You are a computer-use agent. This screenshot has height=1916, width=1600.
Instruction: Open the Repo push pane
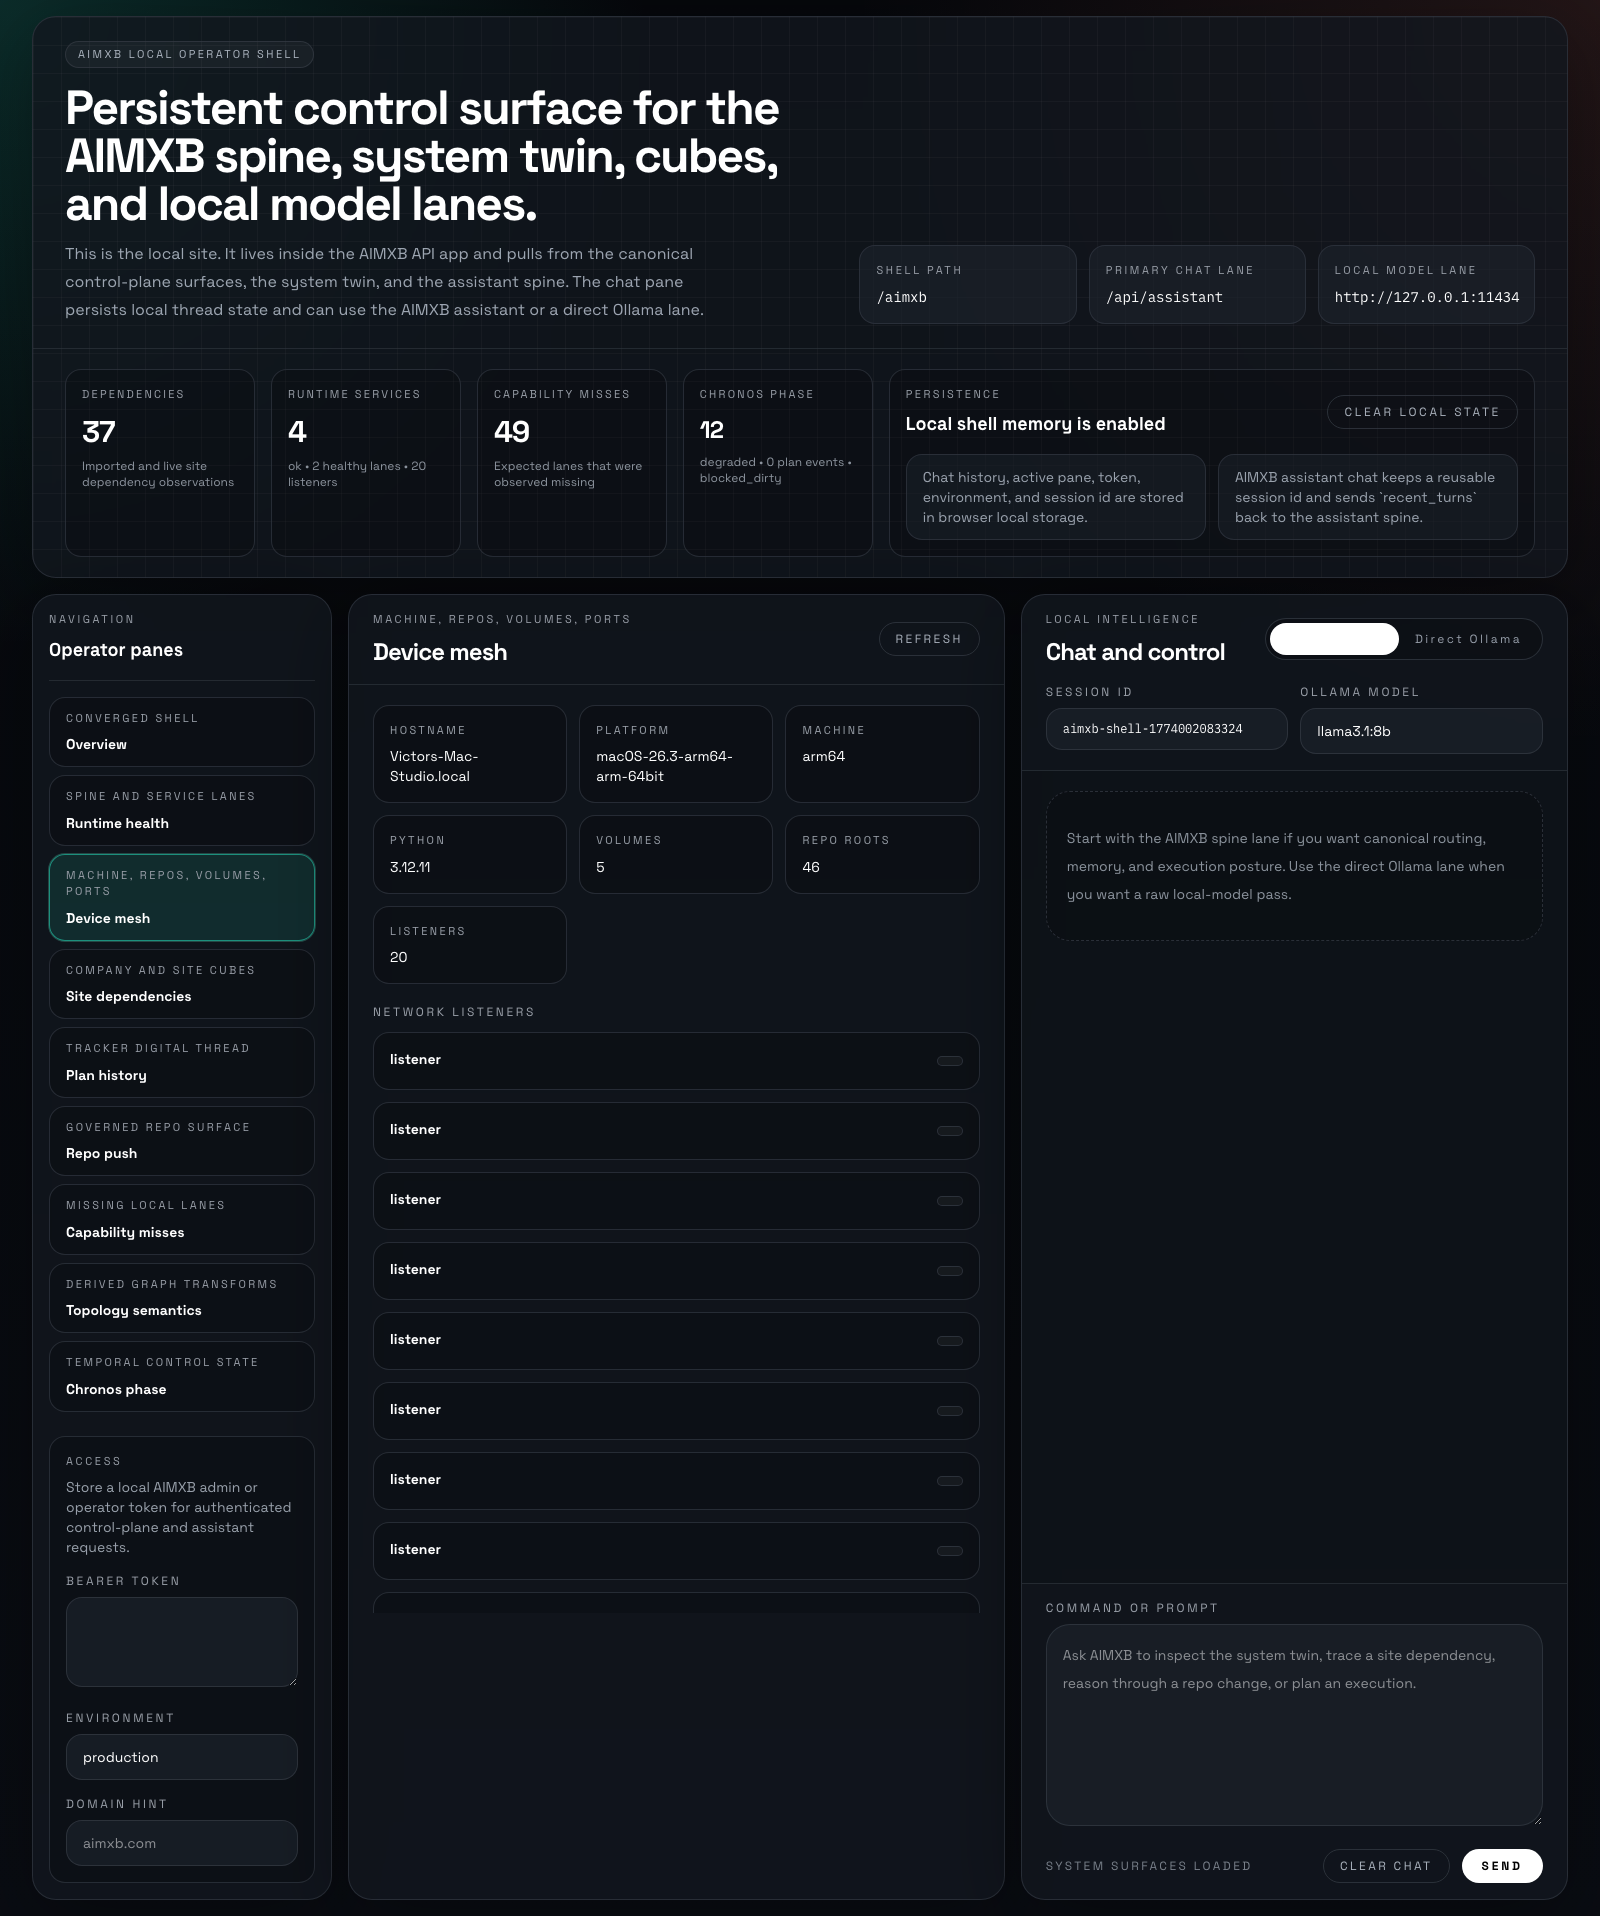(182, 1141)
